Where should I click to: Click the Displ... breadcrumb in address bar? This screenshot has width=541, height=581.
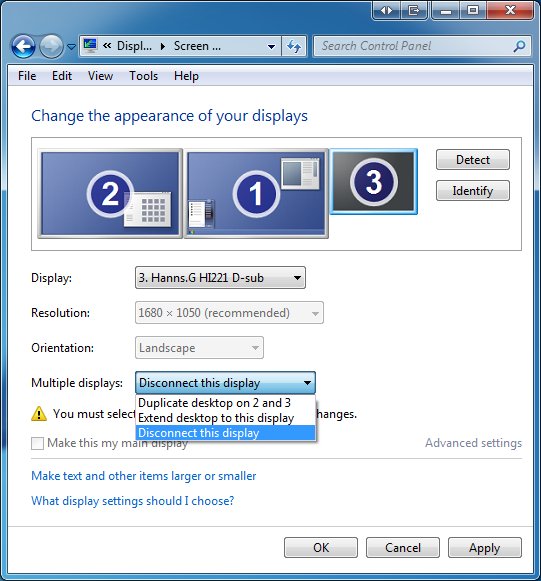134,46
